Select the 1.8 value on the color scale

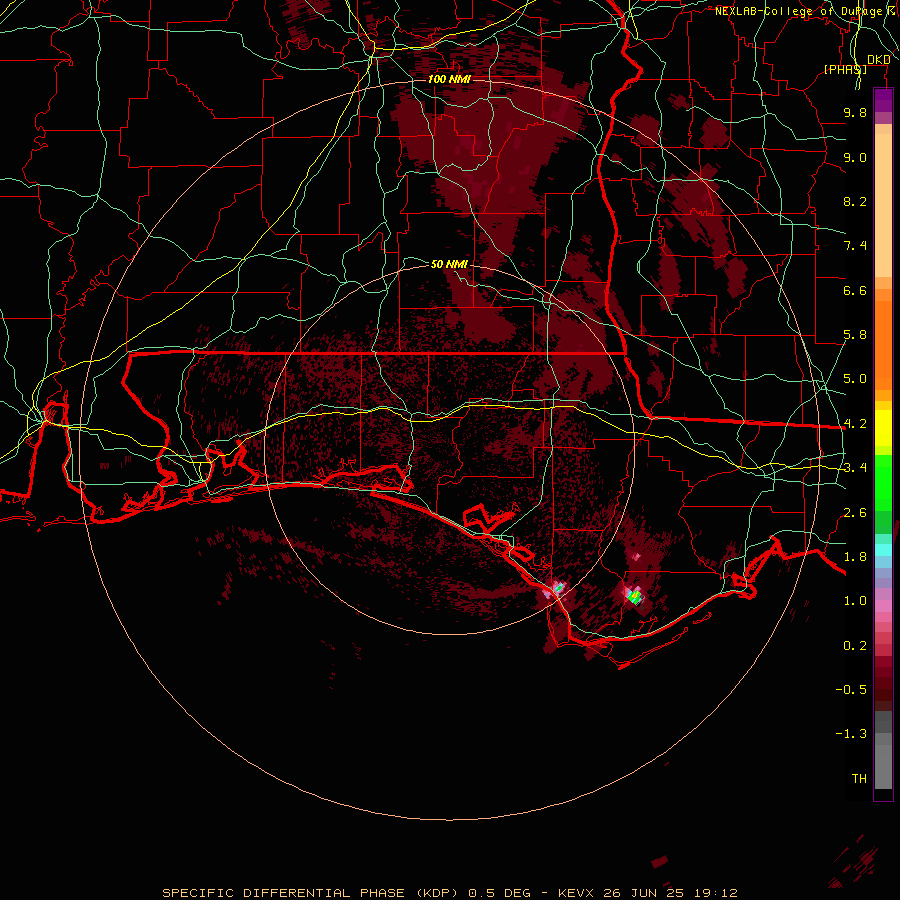(855, 557)
